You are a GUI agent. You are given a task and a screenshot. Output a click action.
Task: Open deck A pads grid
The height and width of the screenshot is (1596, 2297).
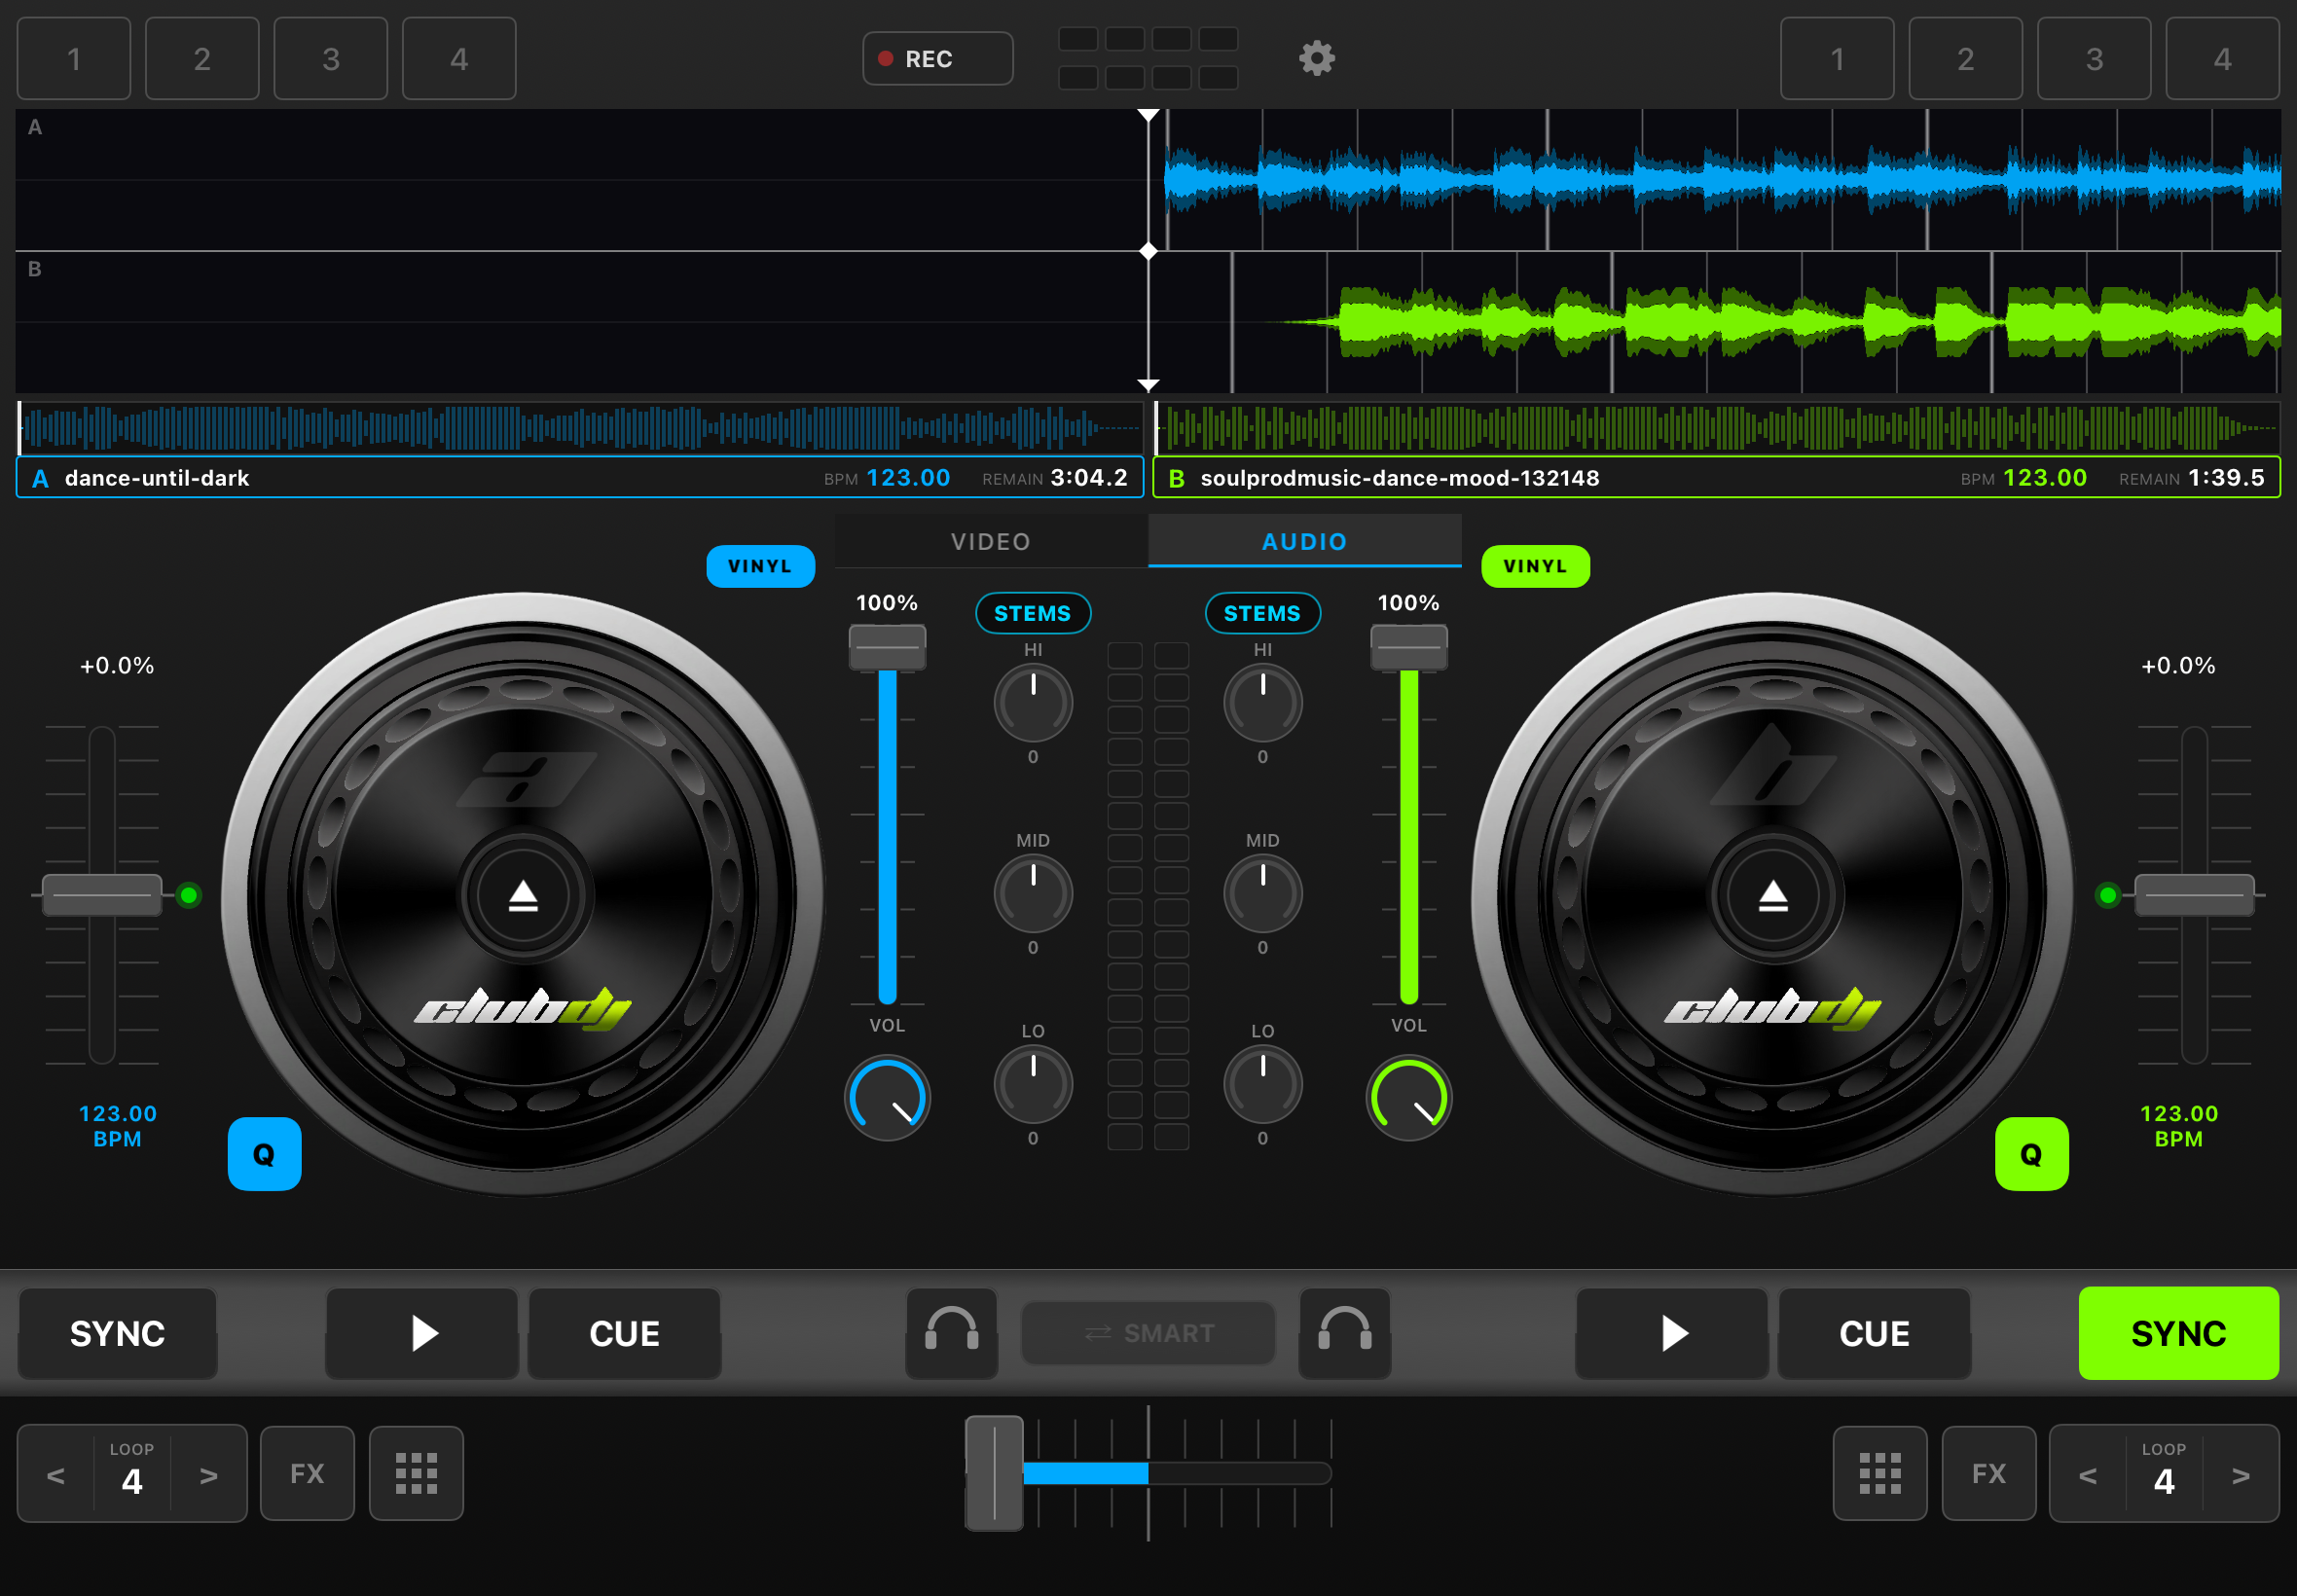[416, 1473]
